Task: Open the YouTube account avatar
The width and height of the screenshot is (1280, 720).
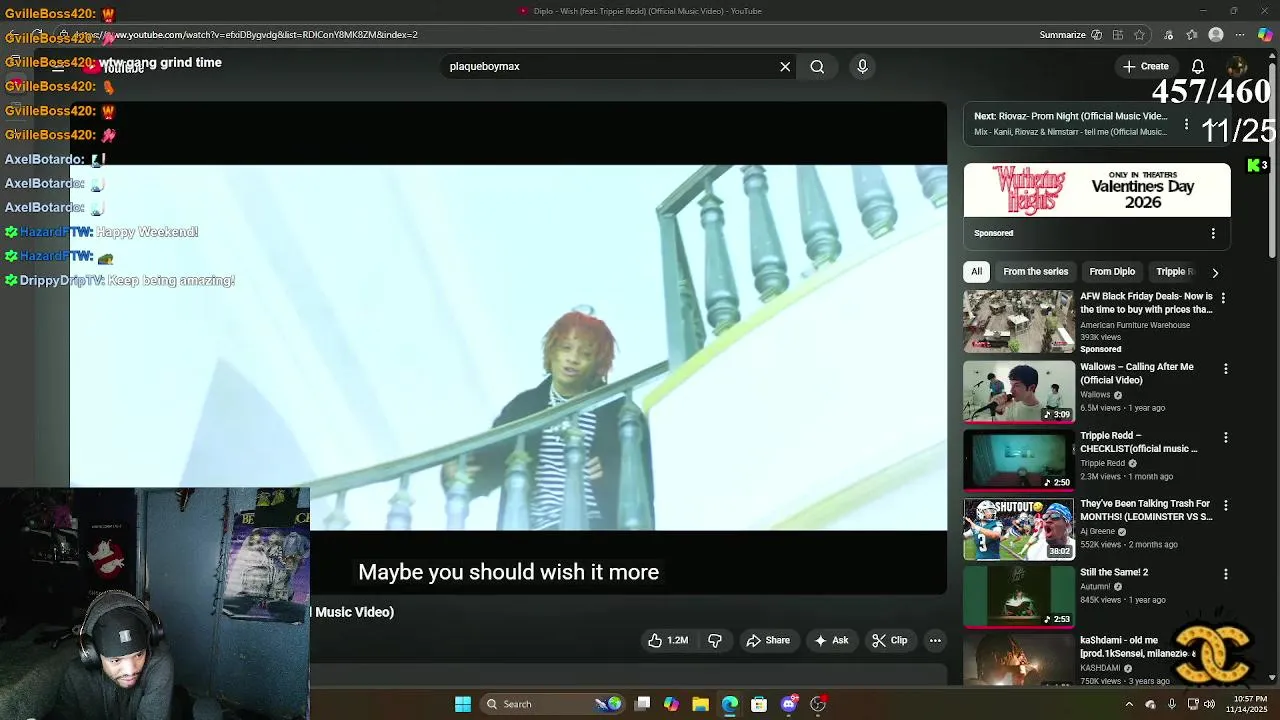Action: tap(1237, 67)
